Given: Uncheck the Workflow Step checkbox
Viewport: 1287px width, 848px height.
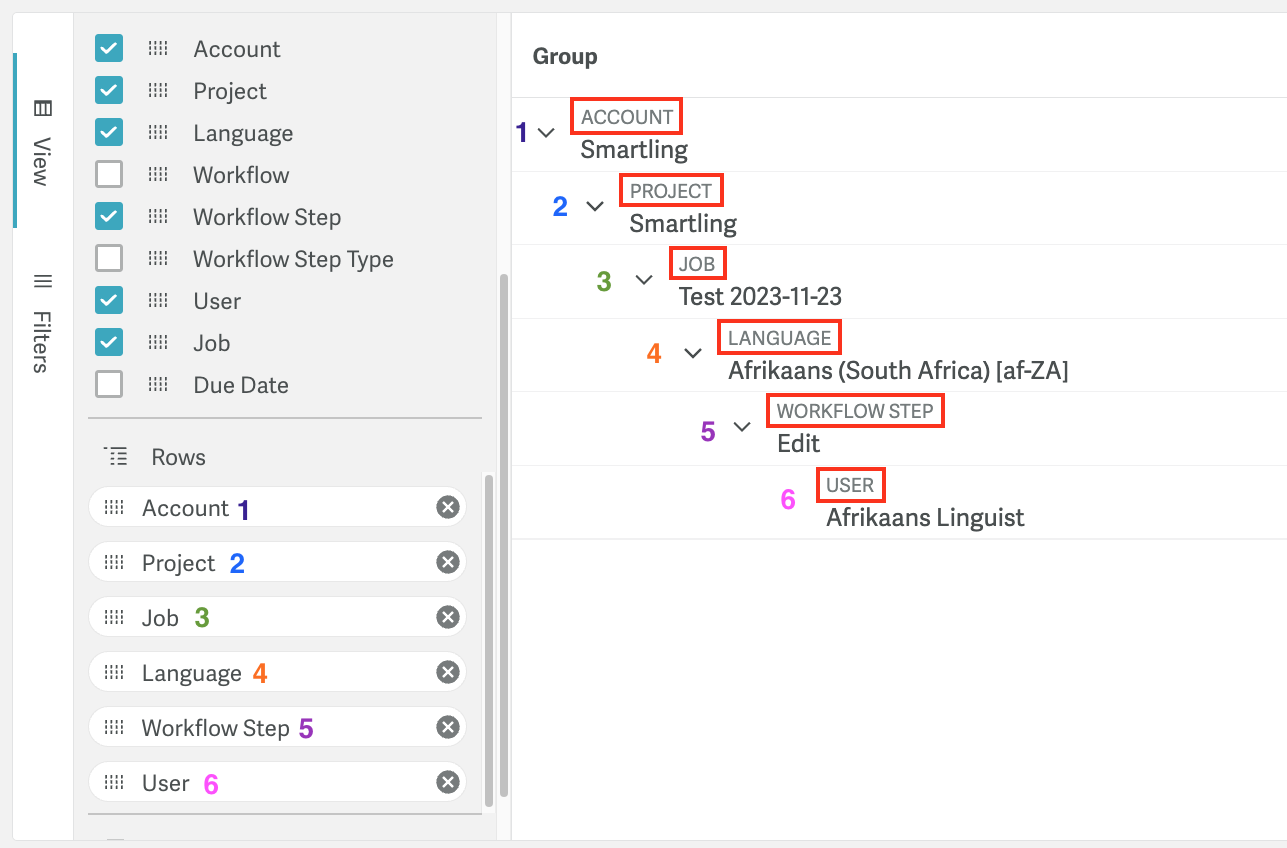Looking at the screenshot, I should pos(109,217).
